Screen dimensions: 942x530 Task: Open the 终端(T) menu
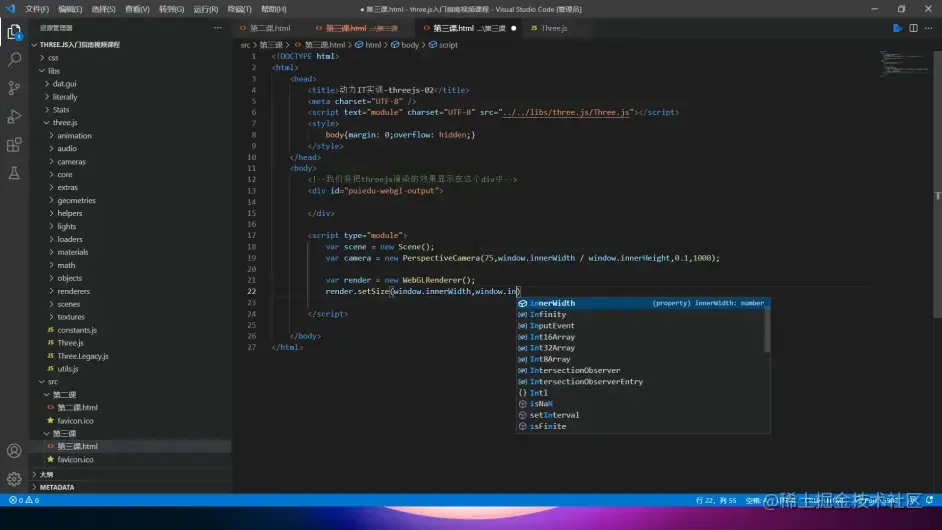click(x=240, y=9)
